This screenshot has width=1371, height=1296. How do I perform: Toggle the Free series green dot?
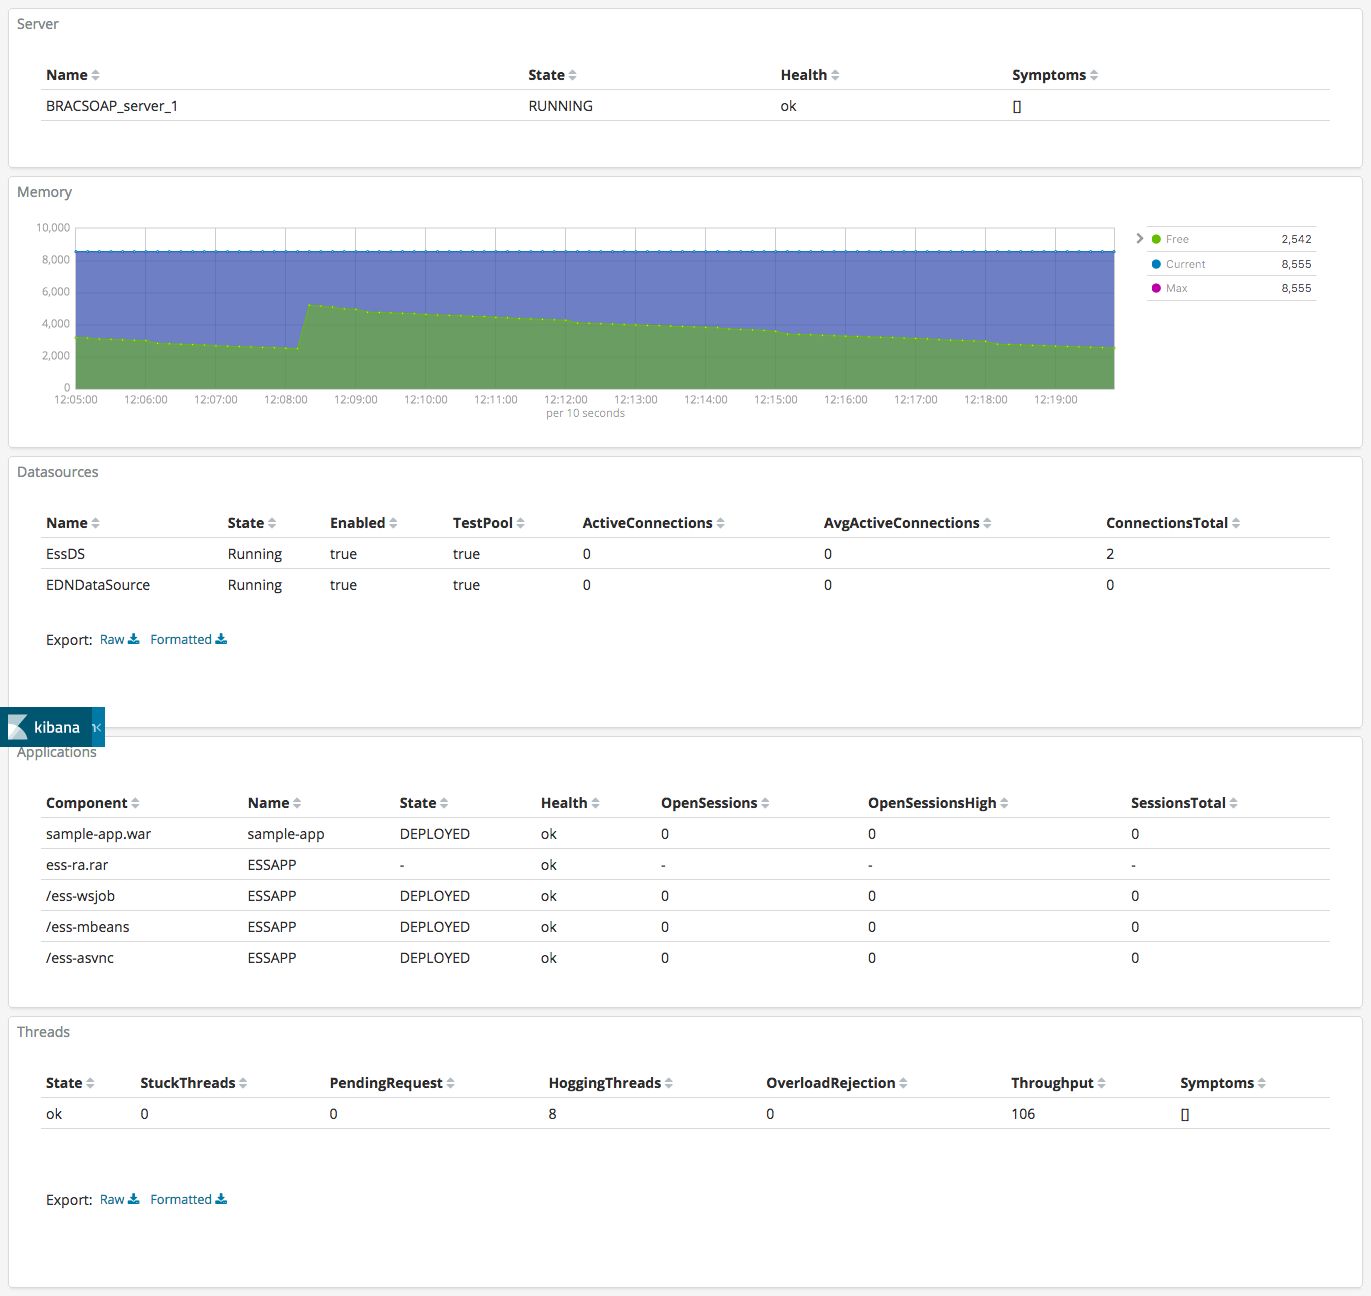1156,239
